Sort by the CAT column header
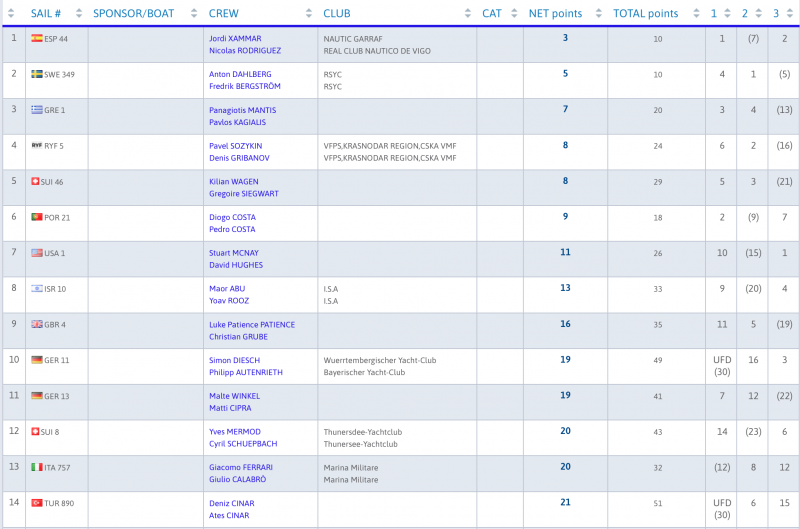This screenshot has height=529, width=800. (492, 14)
